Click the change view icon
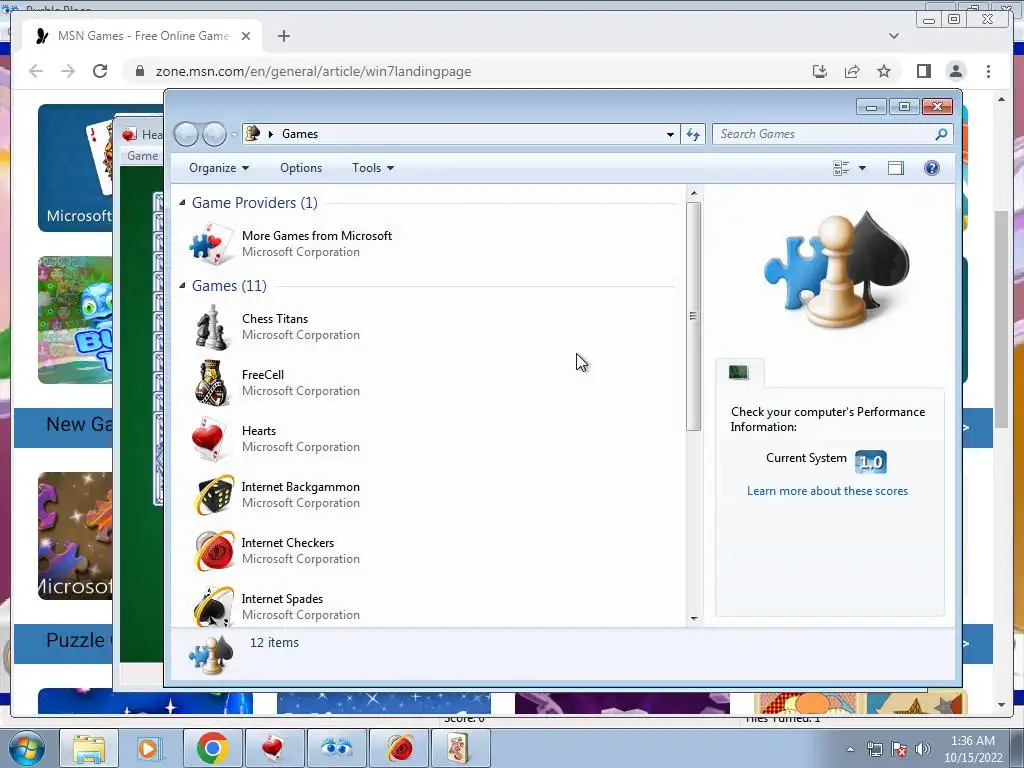This screenshot has width=1024, height=768. 841,168
